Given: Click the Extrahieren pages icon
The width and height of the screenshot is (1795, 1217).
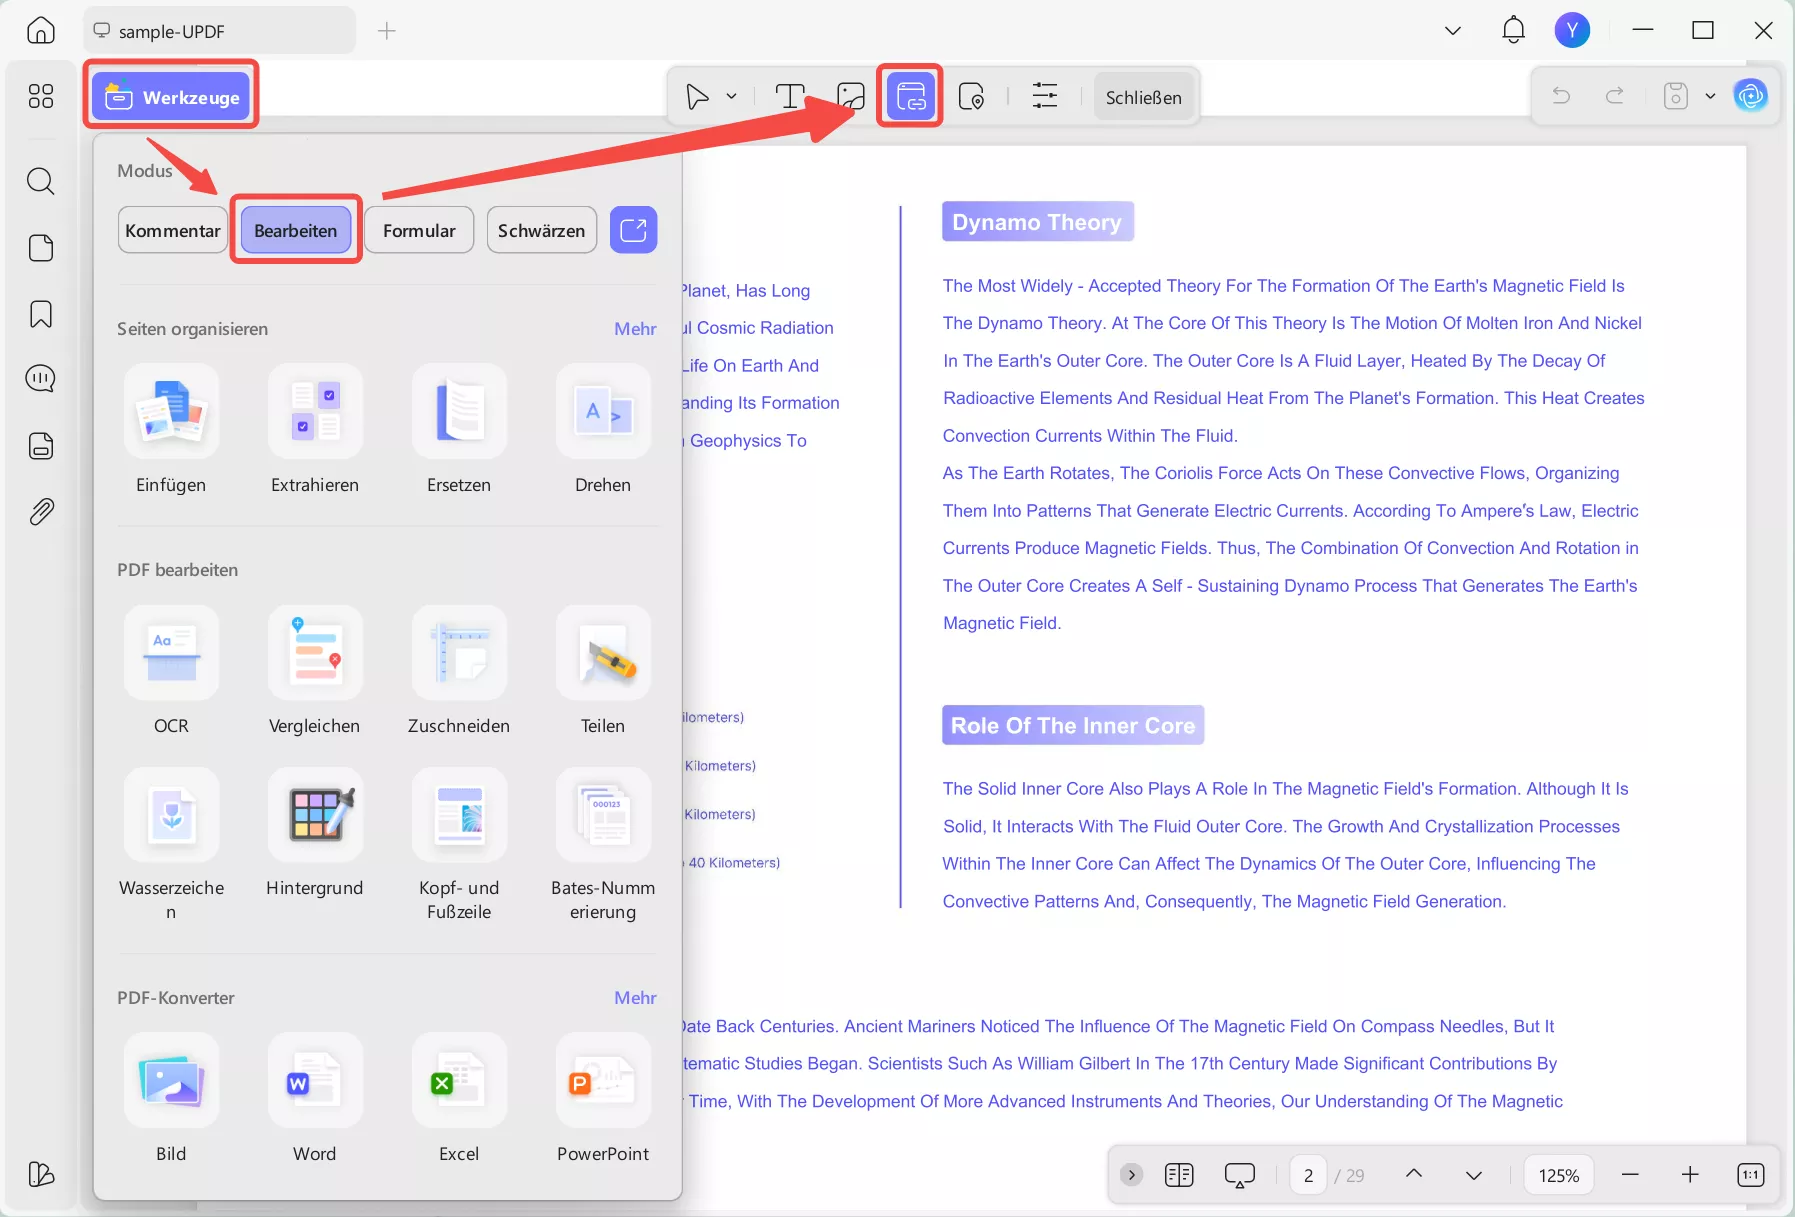Looking at the screenshot, I should click(x=315, y=412).
